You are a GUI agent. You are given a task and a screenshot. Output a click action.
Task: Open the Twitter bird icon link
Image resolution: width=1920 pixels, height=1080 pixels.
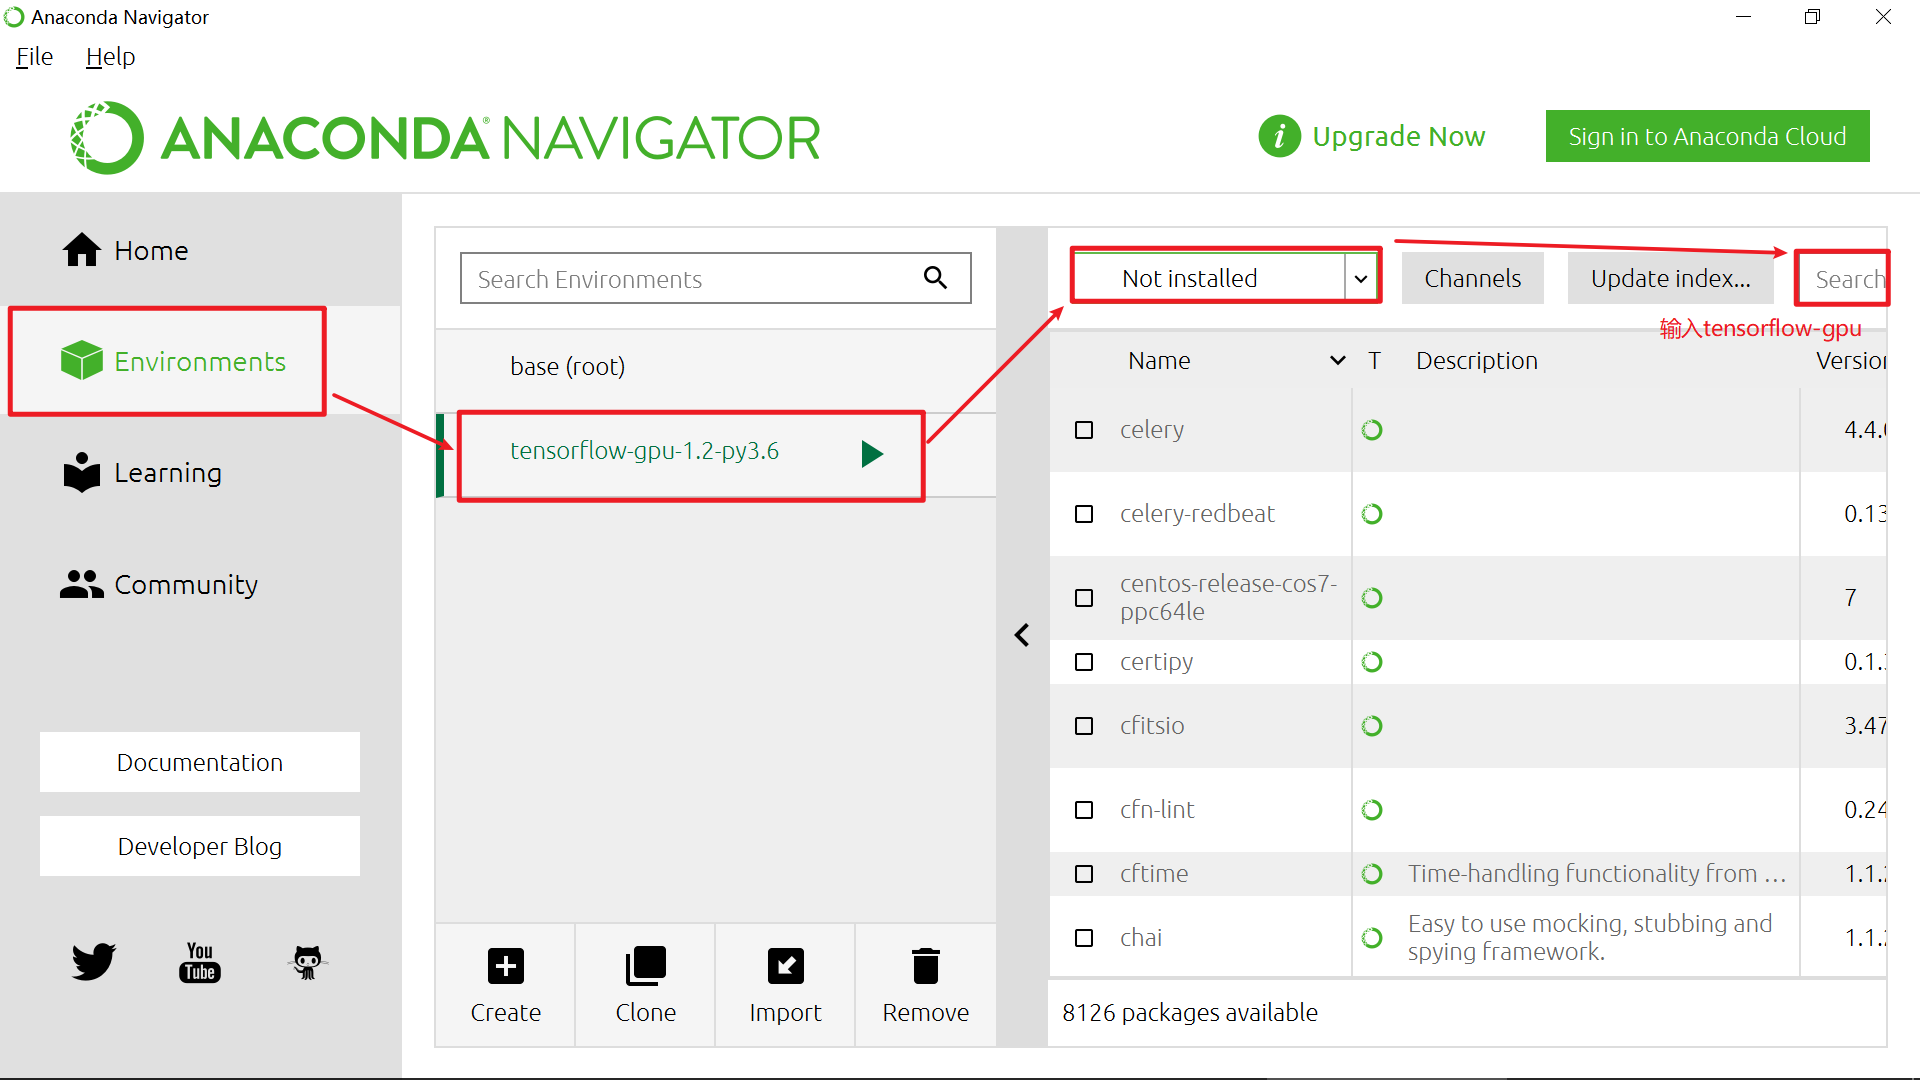pos(94,962)
